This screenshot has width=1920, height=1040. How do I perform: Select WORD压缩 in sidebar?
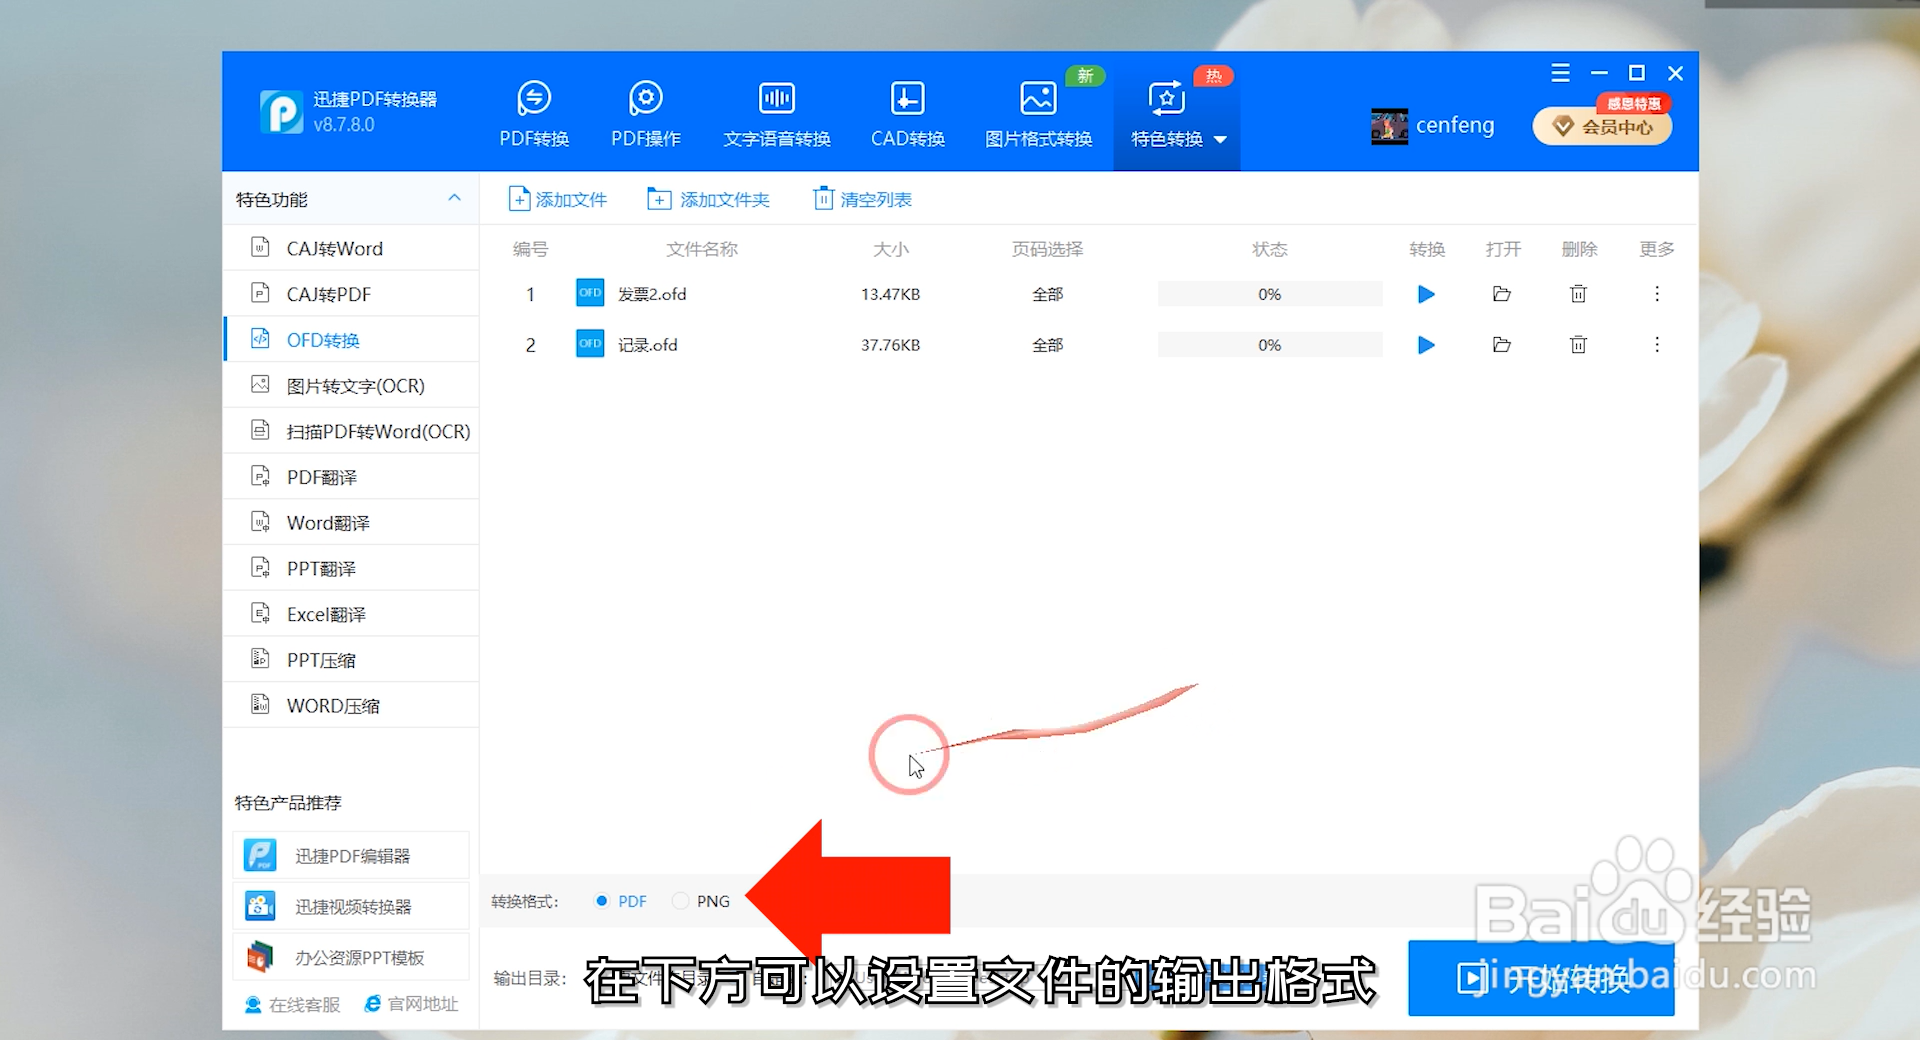(351, 705)
